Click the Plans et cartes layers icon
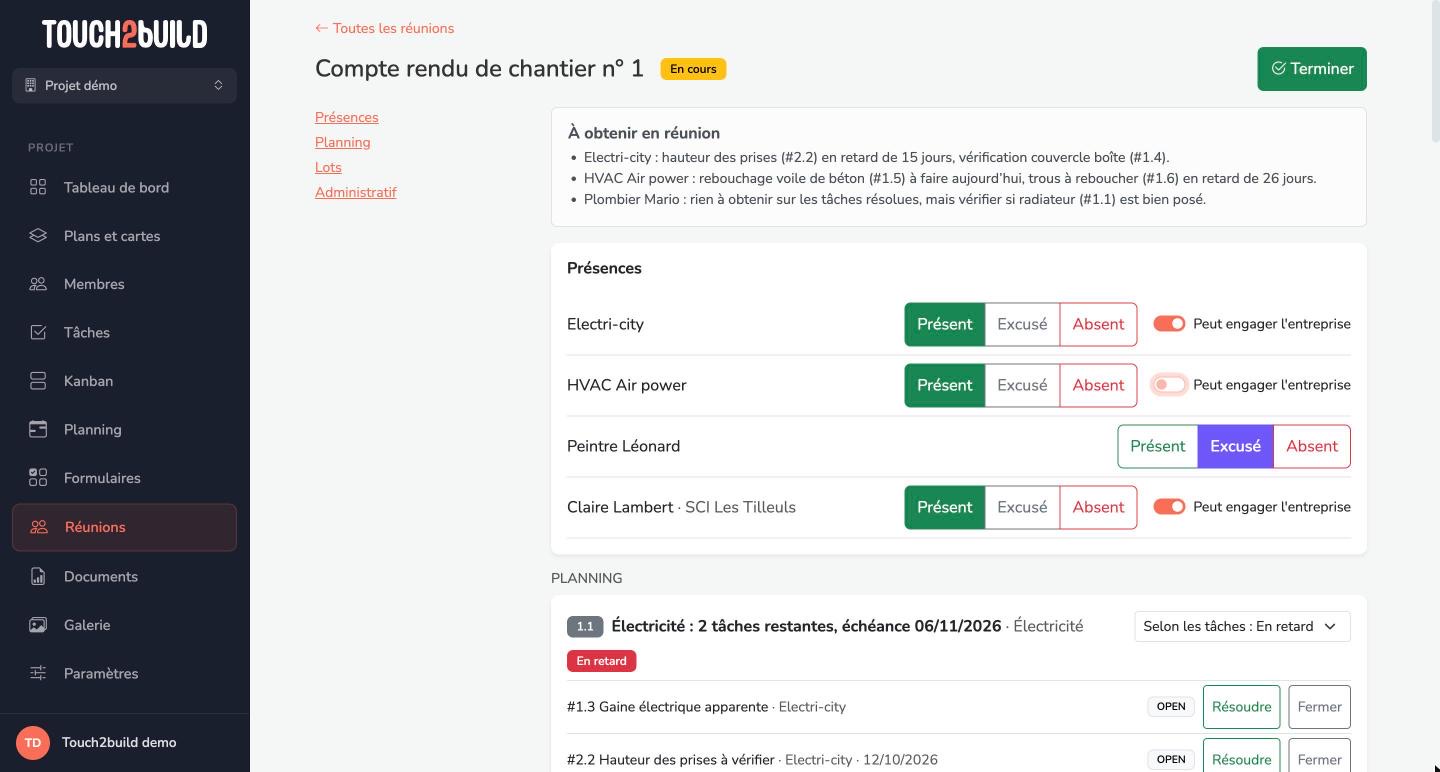Viewport: 1440px width, 772px height. tap(38, 236)
